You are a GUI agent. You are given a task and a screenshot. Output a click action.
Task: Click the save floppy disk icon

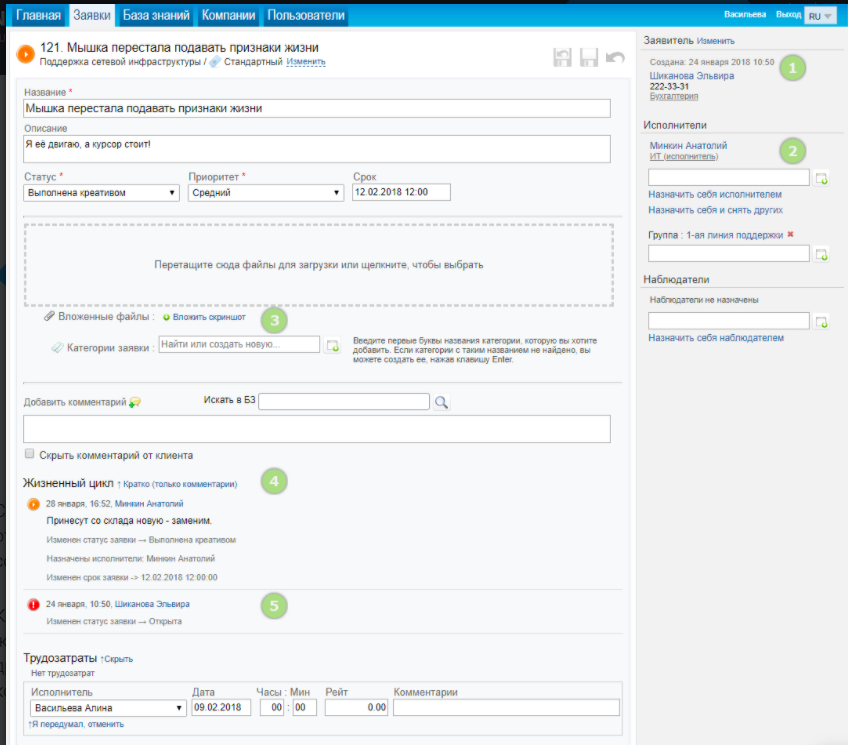point(589,58)
